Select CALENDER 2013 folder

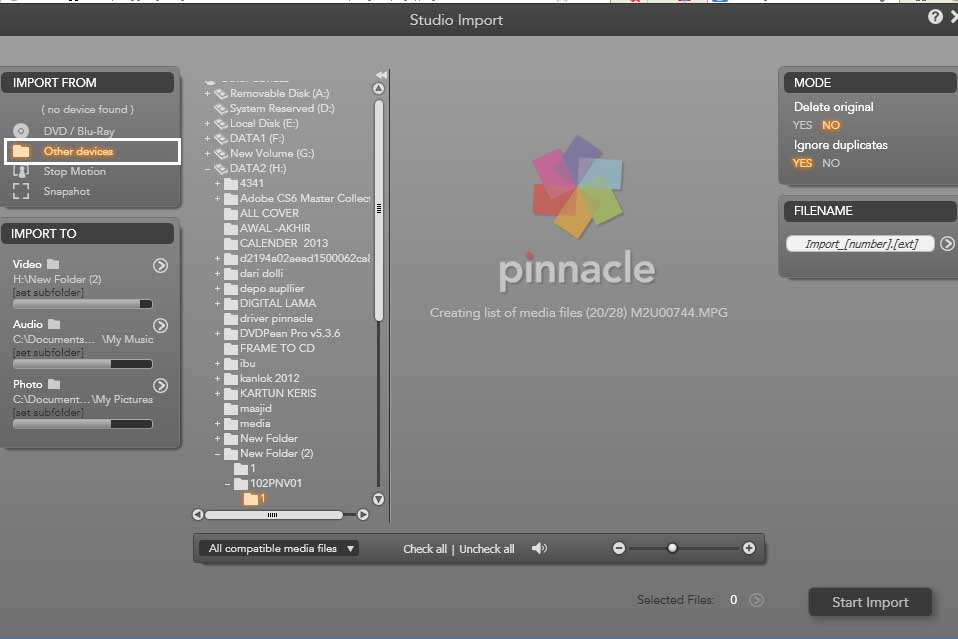point(283,243)
